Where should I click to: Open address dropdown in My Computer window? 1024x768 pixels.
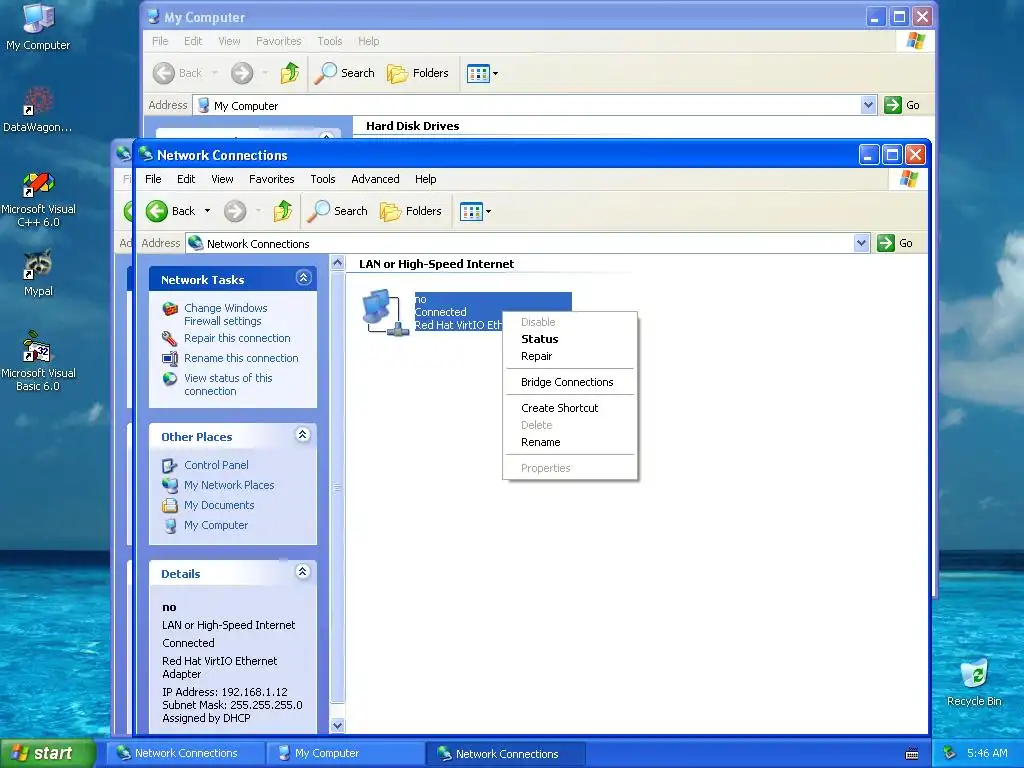[x=868, y=105]
